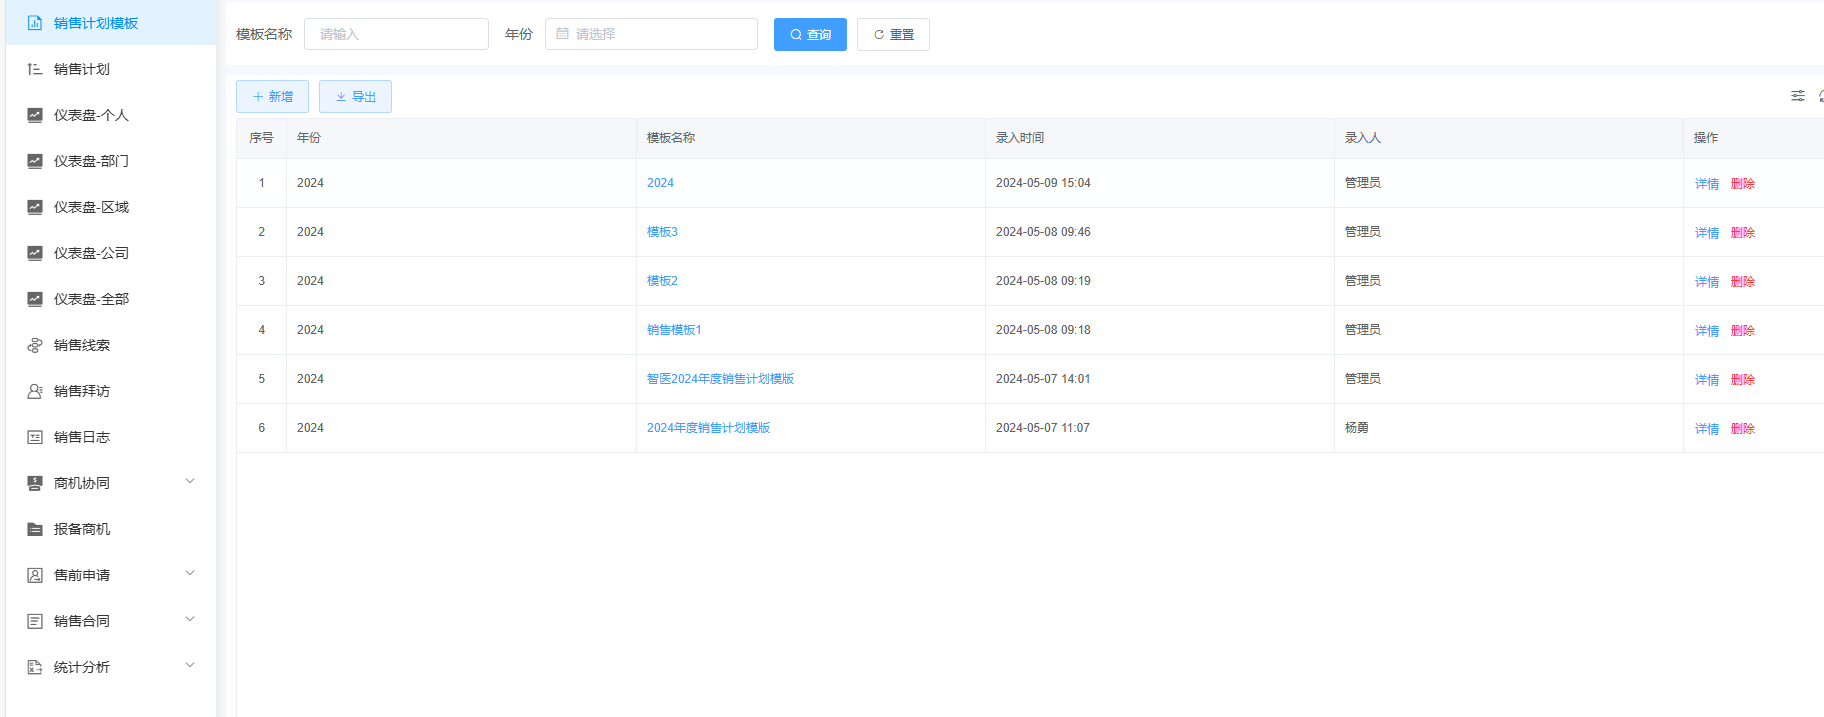Expand the 统计分析 menu chevron
This screenshot has height=717, width=1824.
(190, 666)
